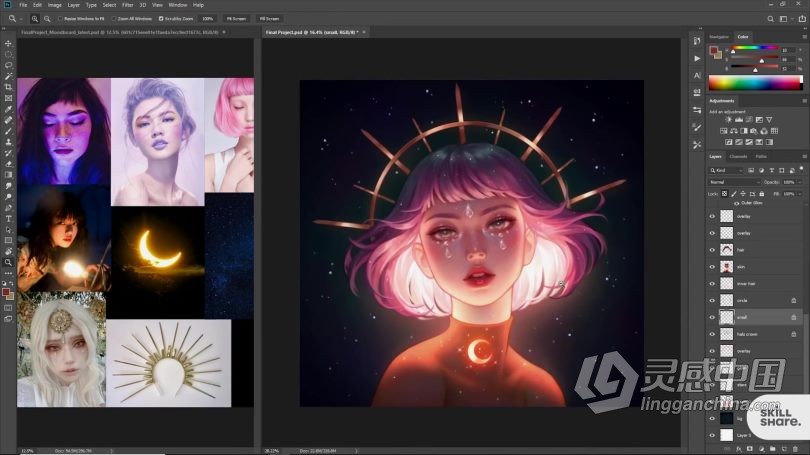
Task: Add a Brightness/Contrast adjustment
Action: click(x=728, y=120)
